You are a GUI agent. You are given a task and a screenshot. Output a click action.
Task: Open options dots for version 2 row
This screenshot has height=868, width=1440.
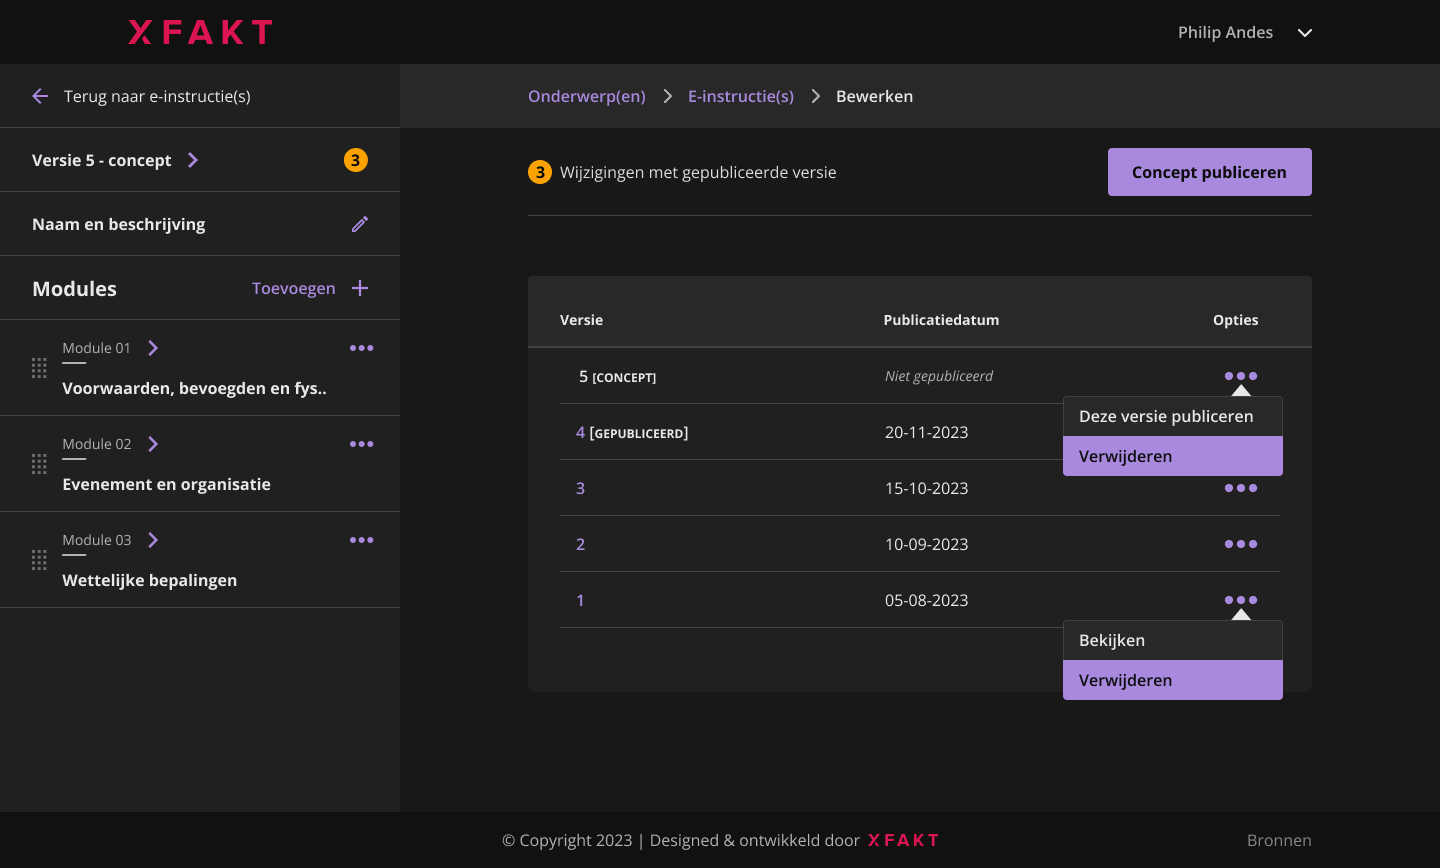click(x=1241, y=544)
